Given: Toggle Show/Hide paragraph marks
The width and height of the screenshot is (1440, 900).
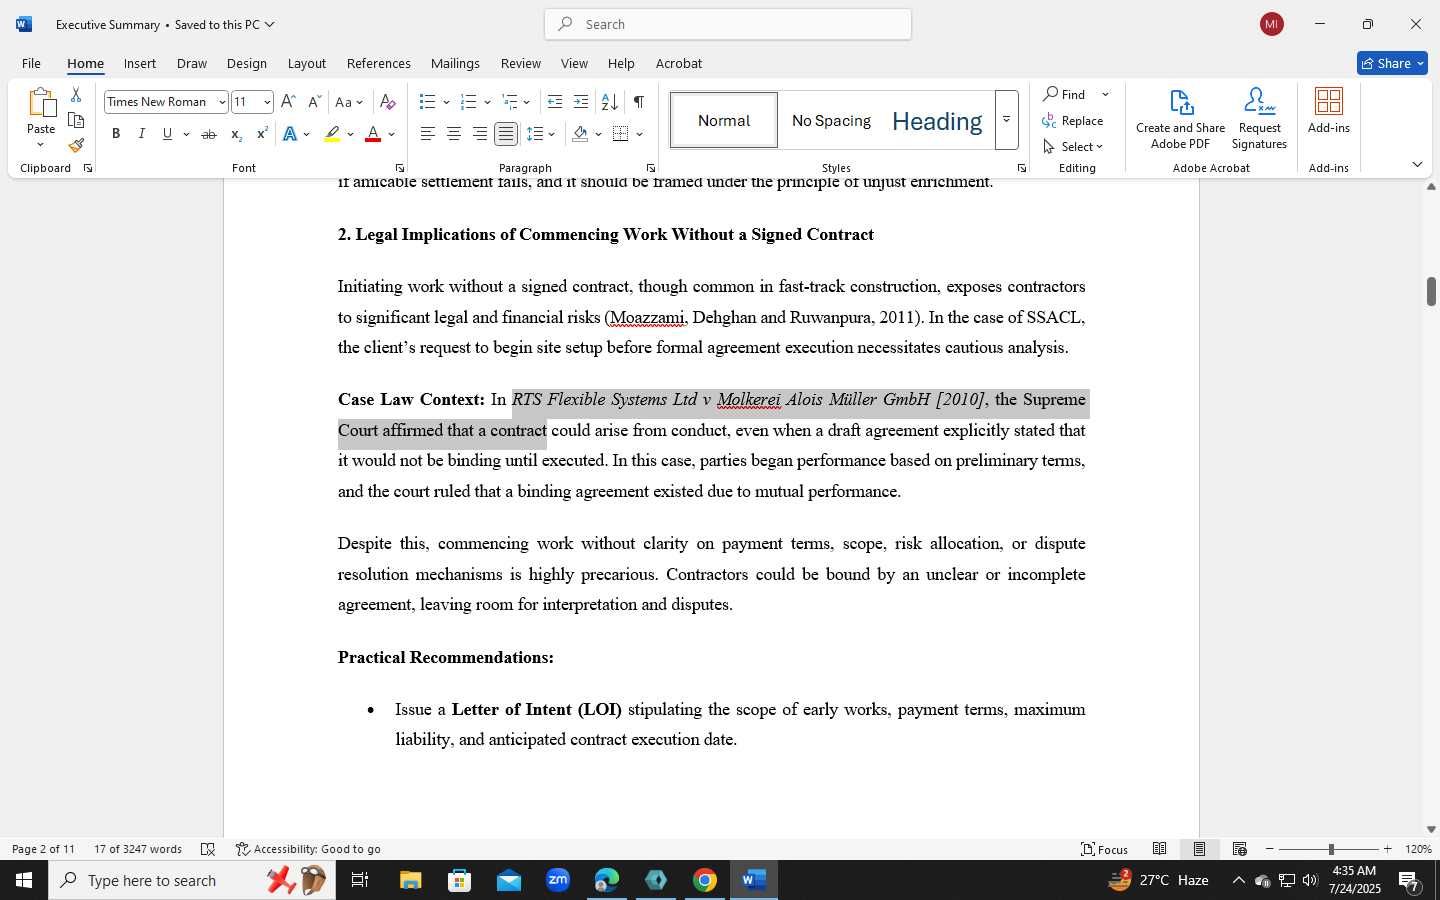Looking at the screenshot, I should (x=638, y=102).
